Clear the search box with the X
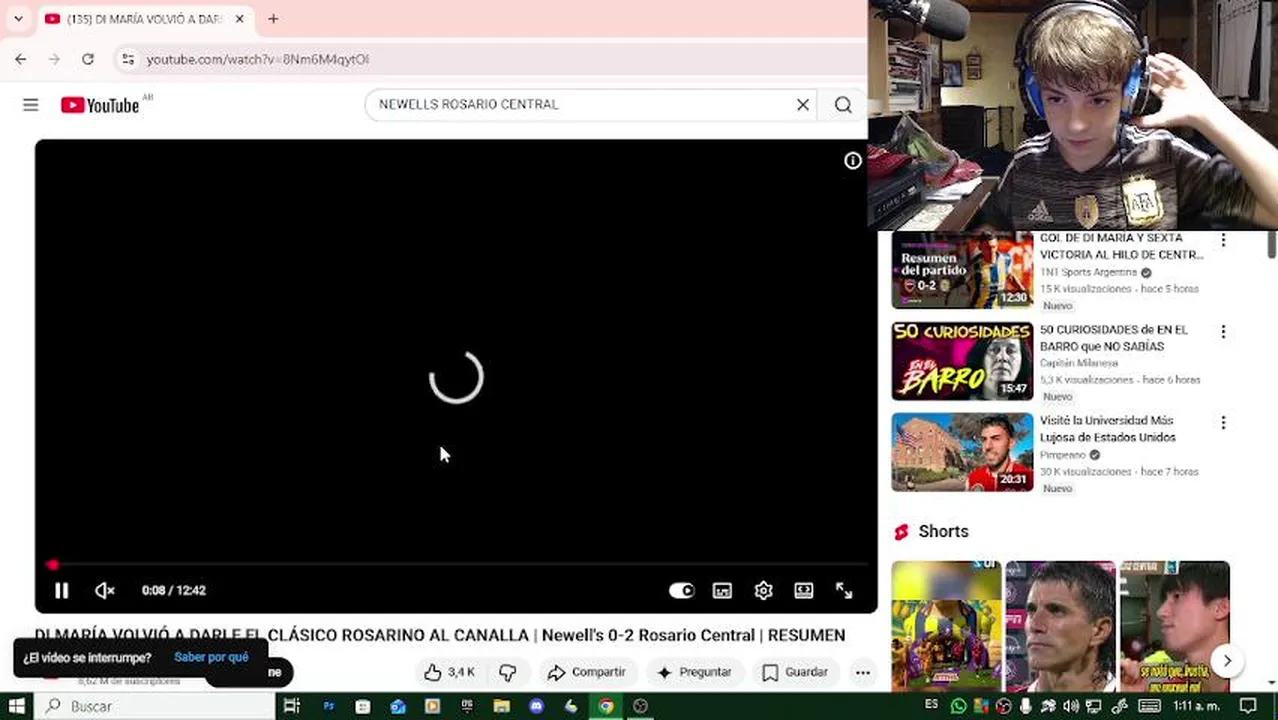The height and width of the screenshot is (720, 1278). click(x=802, y=104)
